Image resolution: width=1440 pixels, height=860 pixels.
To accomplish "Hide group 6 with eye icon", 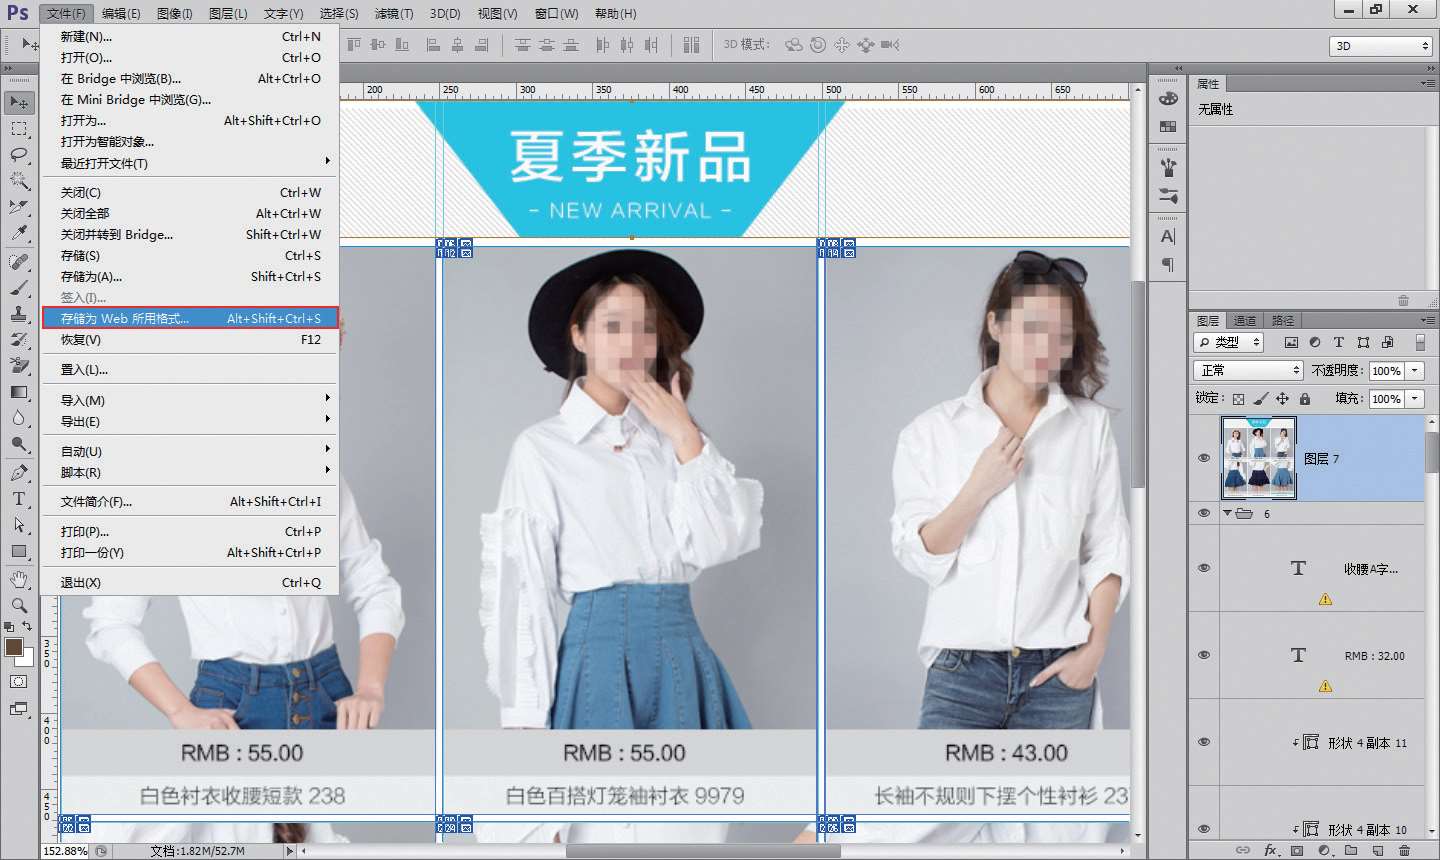I will pos(1204,513).
